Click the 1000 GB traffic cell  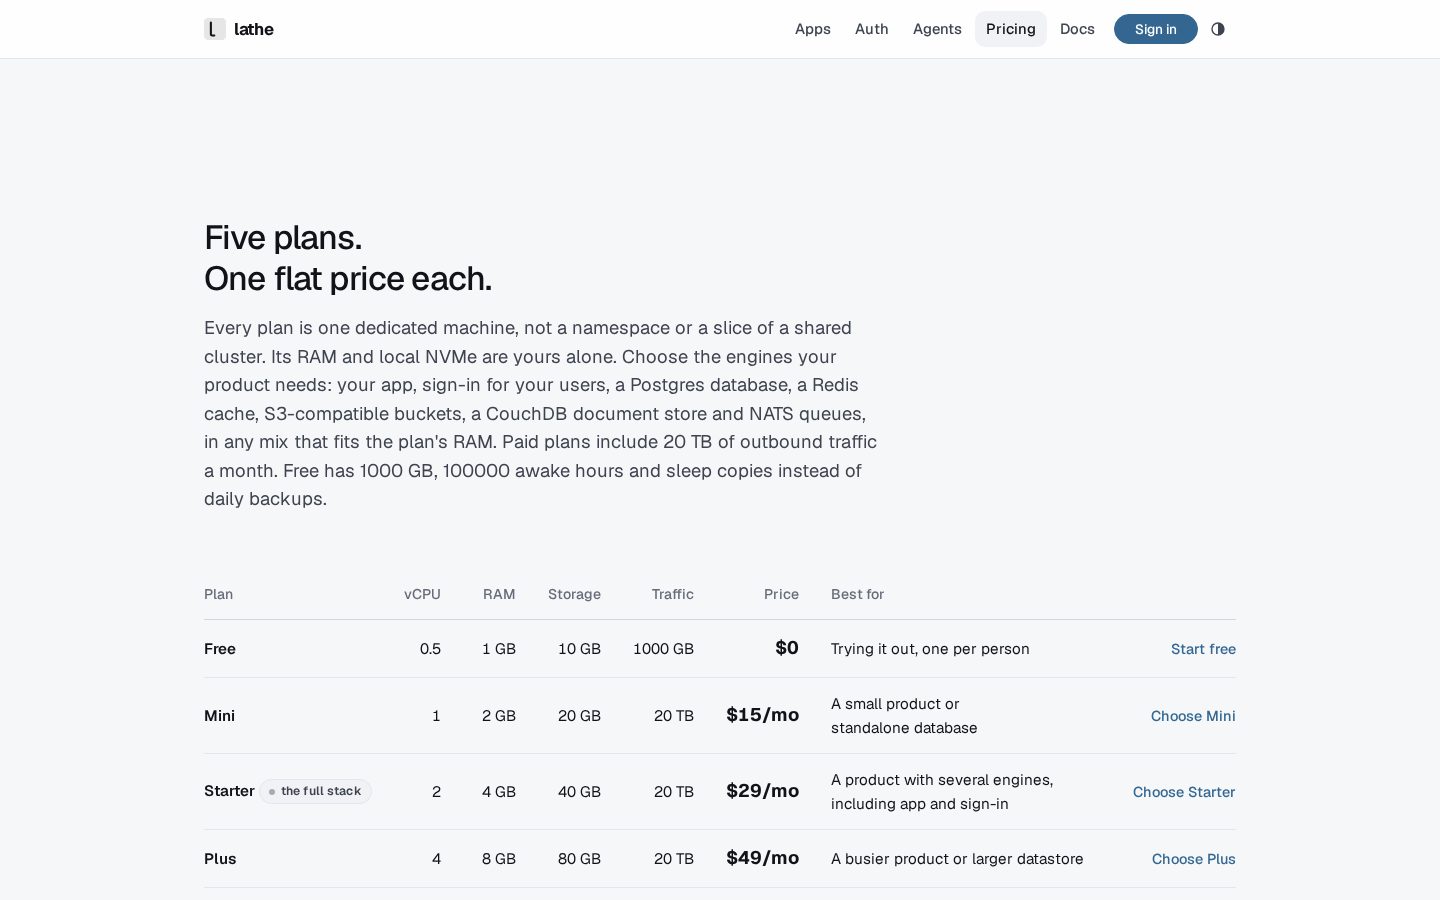[663, 649]
